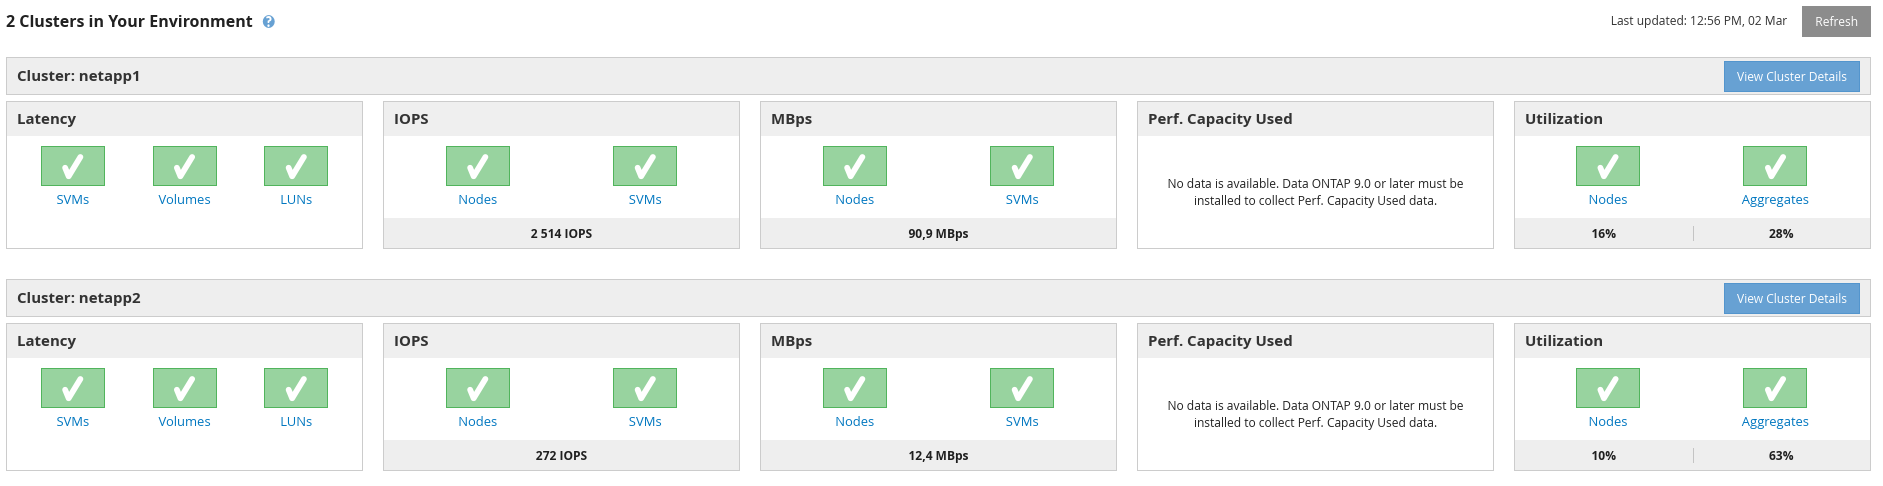1883x486 pixels.
Task: Click netapp2 Utilization Nodes checkmark icon
Action: [x=1608, y=388]
